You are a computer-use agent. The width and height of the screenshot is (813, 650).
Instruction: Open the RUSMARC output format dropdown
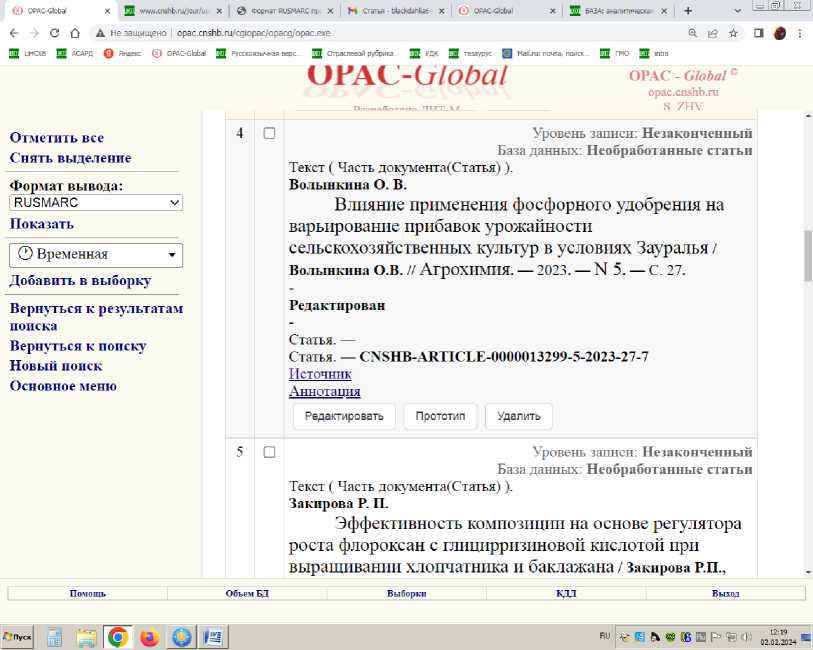coord(96,202)
